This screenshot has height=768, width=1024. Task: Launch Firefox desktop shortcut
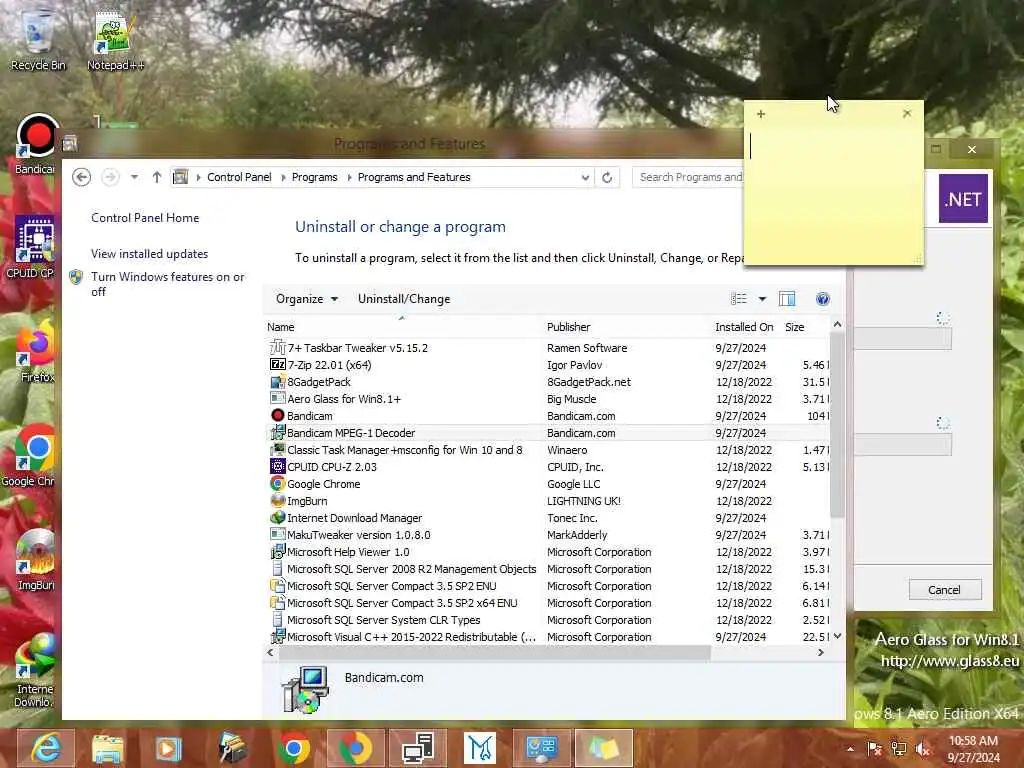[37, 353]
